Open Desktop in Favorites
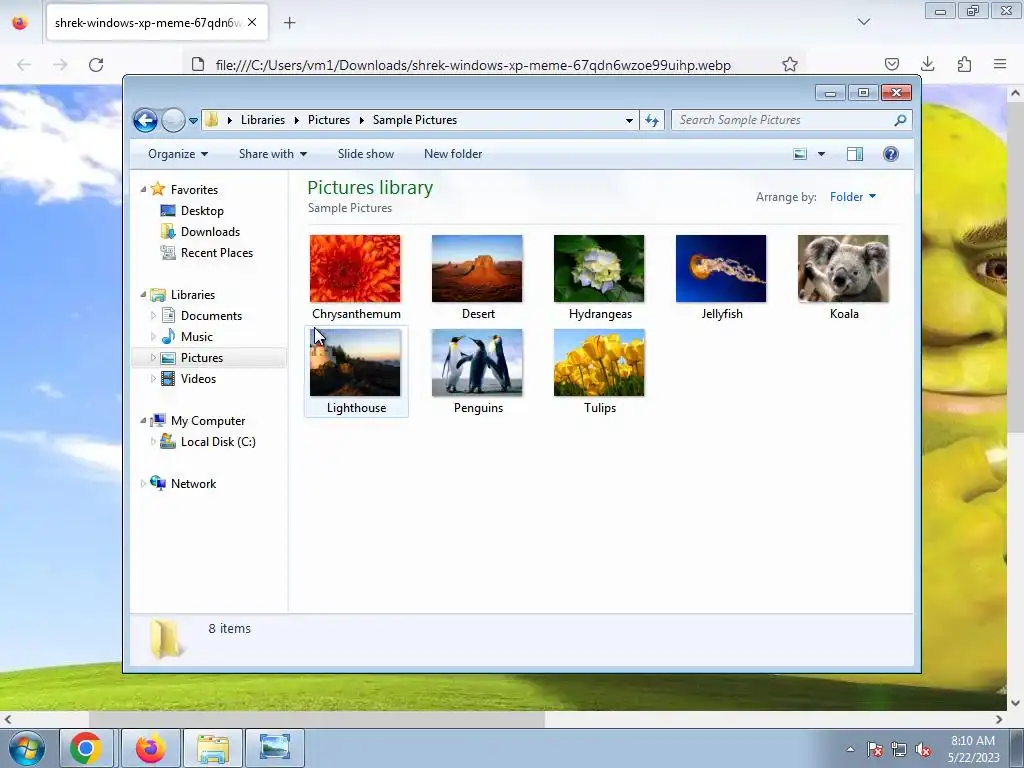The height and width of the screenshot is (768, 1024). 202,211
